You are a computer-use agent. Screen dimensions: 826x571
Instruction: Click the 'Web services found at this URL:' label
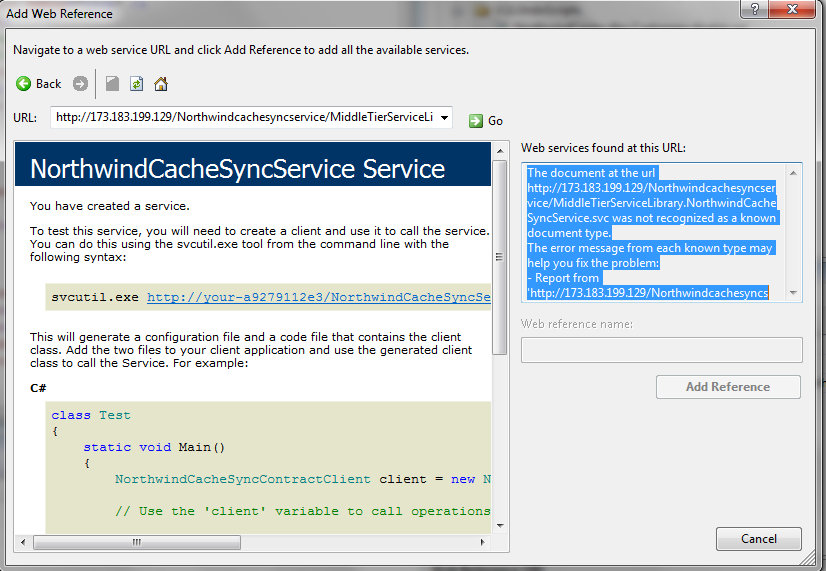click(x=604, y=148)
